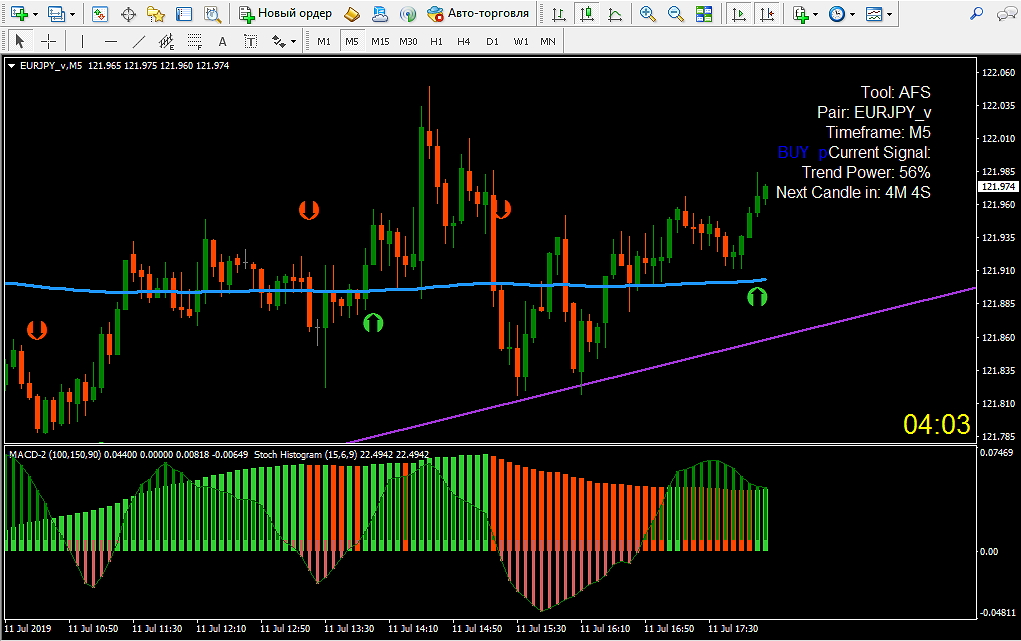Open the chart profiles icon
This screenshot has height=641, width=1021.
tap(57, 14)
